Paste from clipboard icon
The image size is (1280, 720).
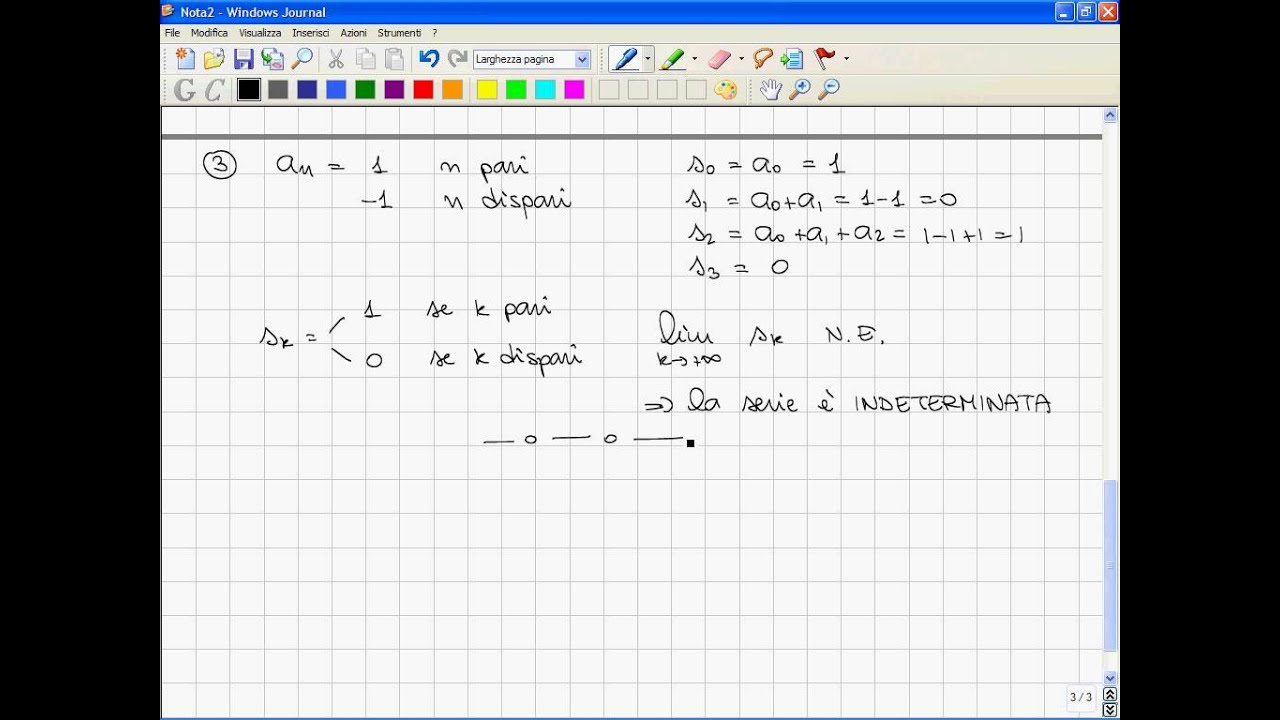tap(395, 59)
